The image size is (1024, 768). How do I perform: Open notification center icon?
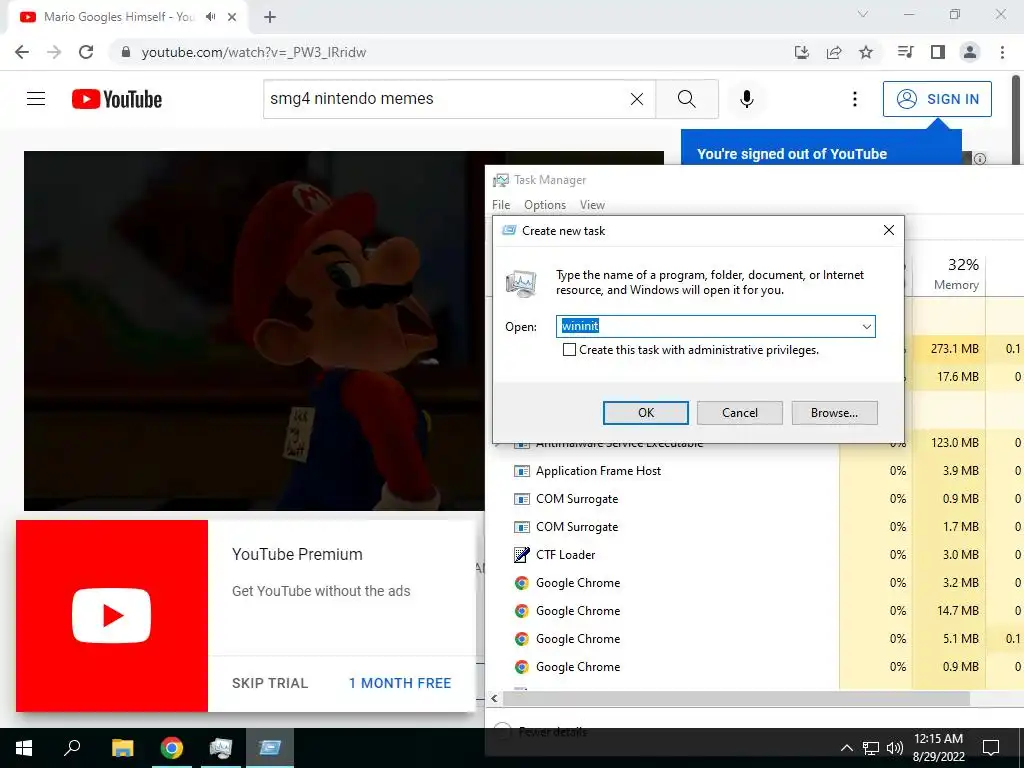pyautogui.click(x=991, y=748)
